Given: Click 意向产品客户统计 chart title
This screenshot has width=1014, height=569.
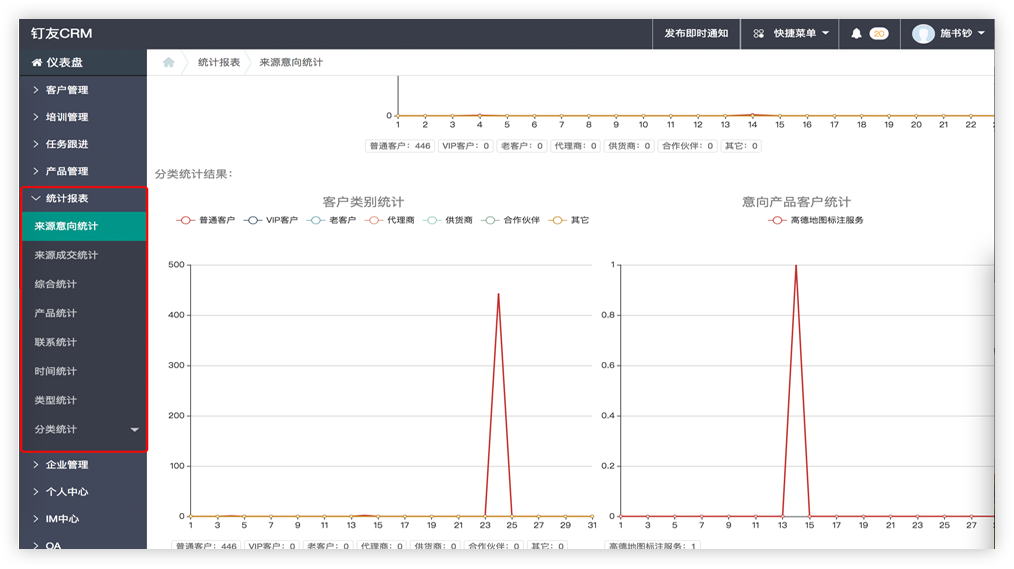Looking at the screenshot, I should 796,202.
